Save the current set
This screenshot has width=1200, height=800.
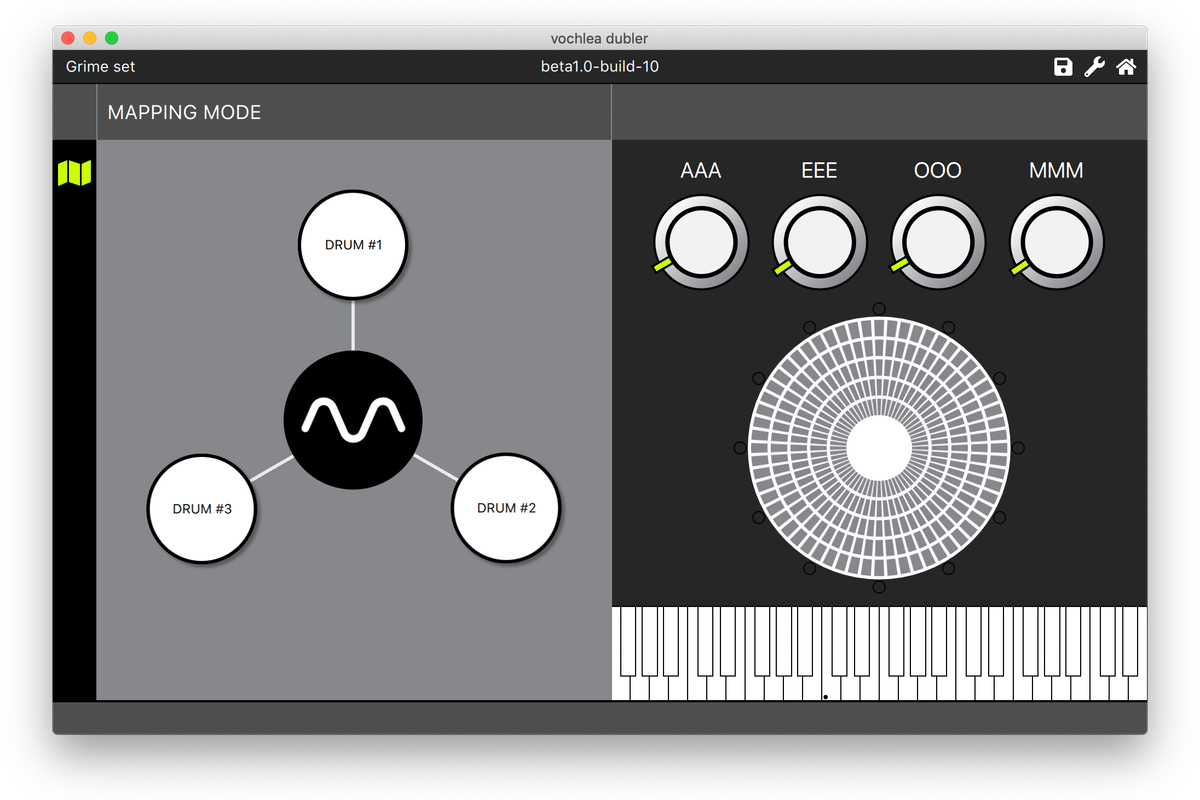pyautogui.click(x=1062, y=67)
